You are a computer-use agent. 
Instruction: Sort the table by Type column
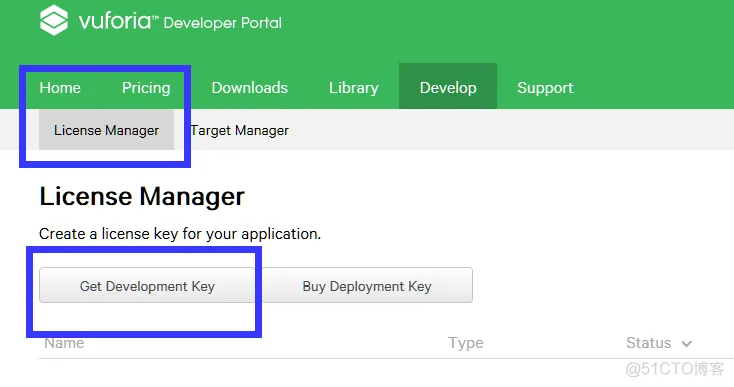[466, 343]
